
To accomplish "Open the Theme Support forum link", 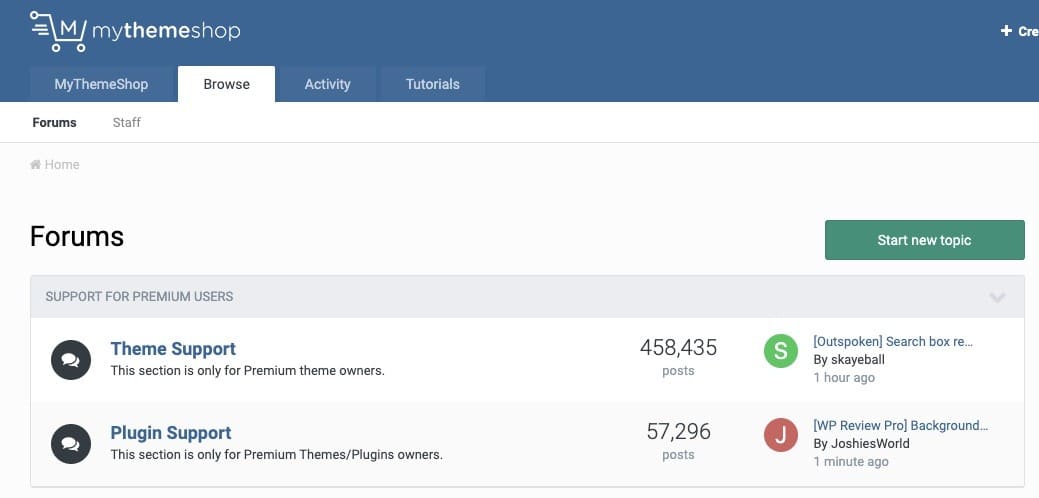I will tap(173, 348).
